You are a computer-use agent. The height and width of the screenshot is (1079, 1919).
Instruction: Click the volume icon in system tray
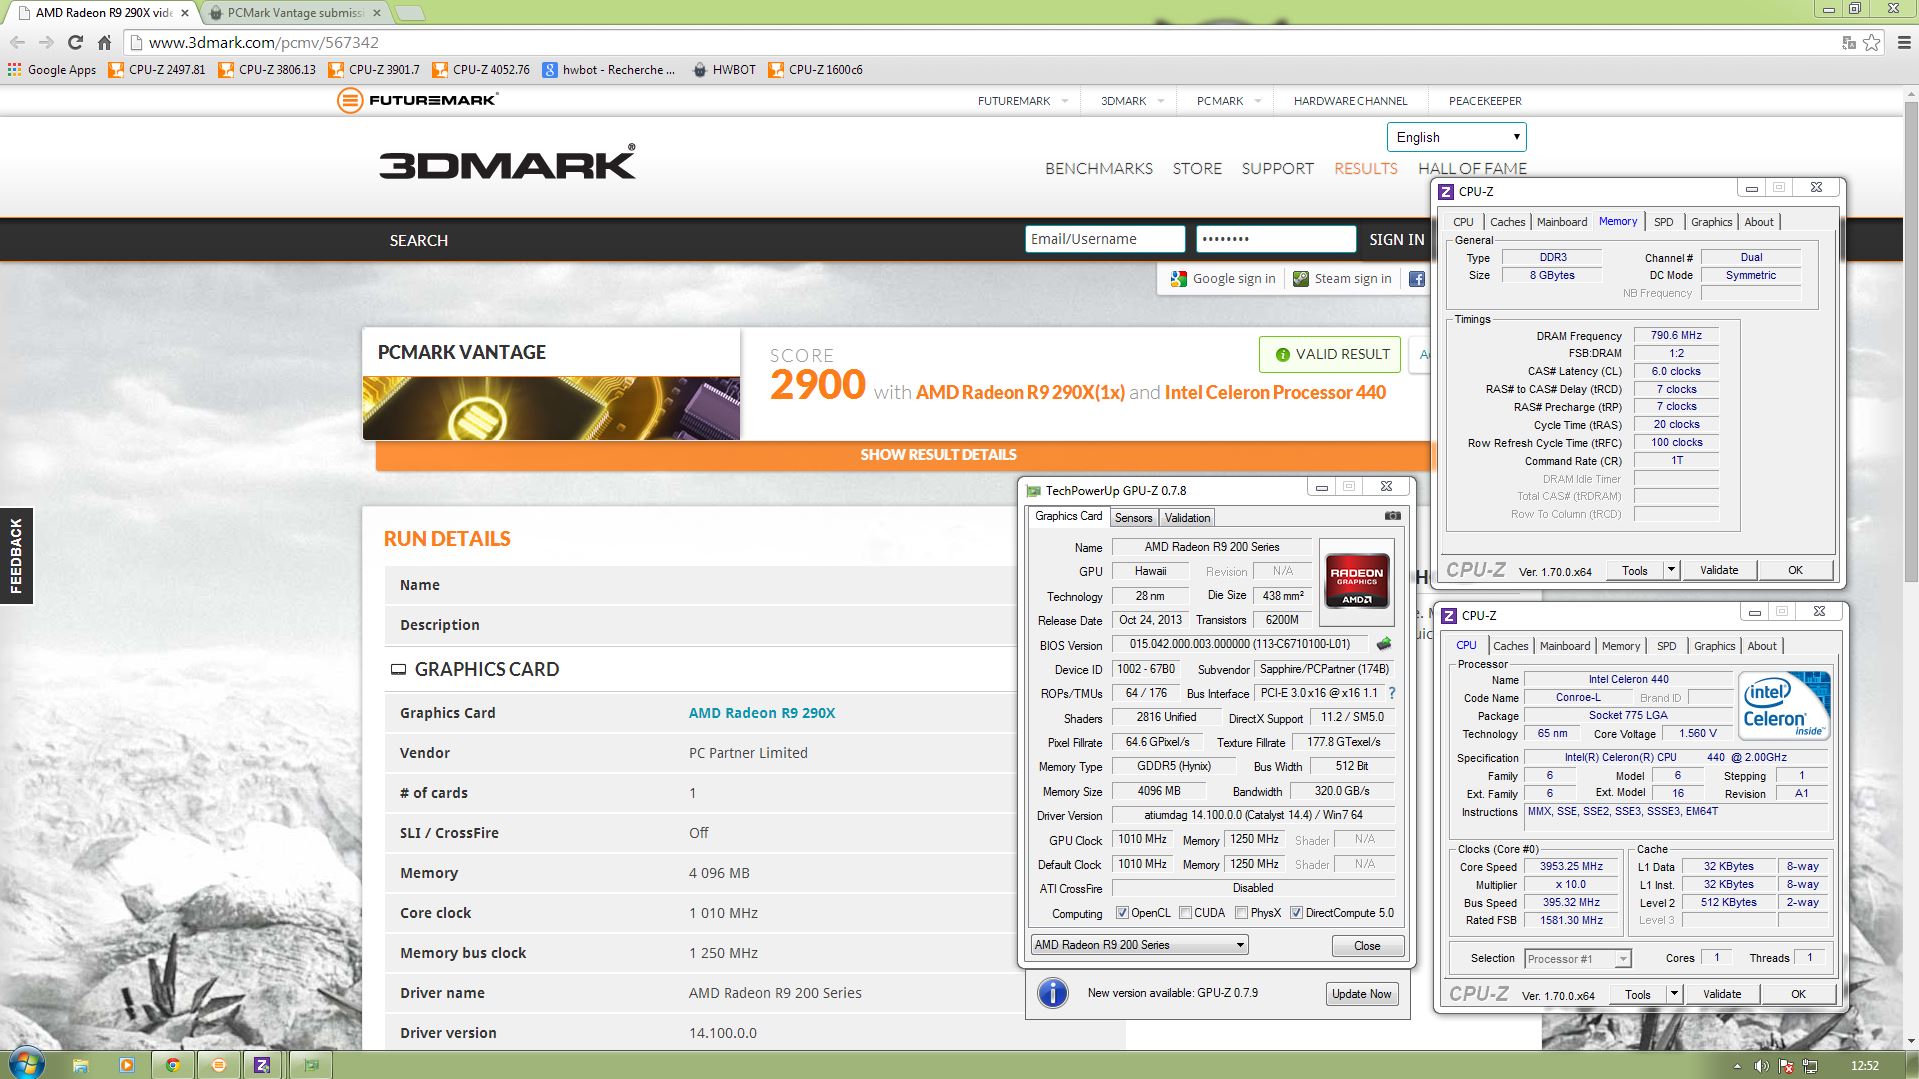click(x=1761, y=1066)
